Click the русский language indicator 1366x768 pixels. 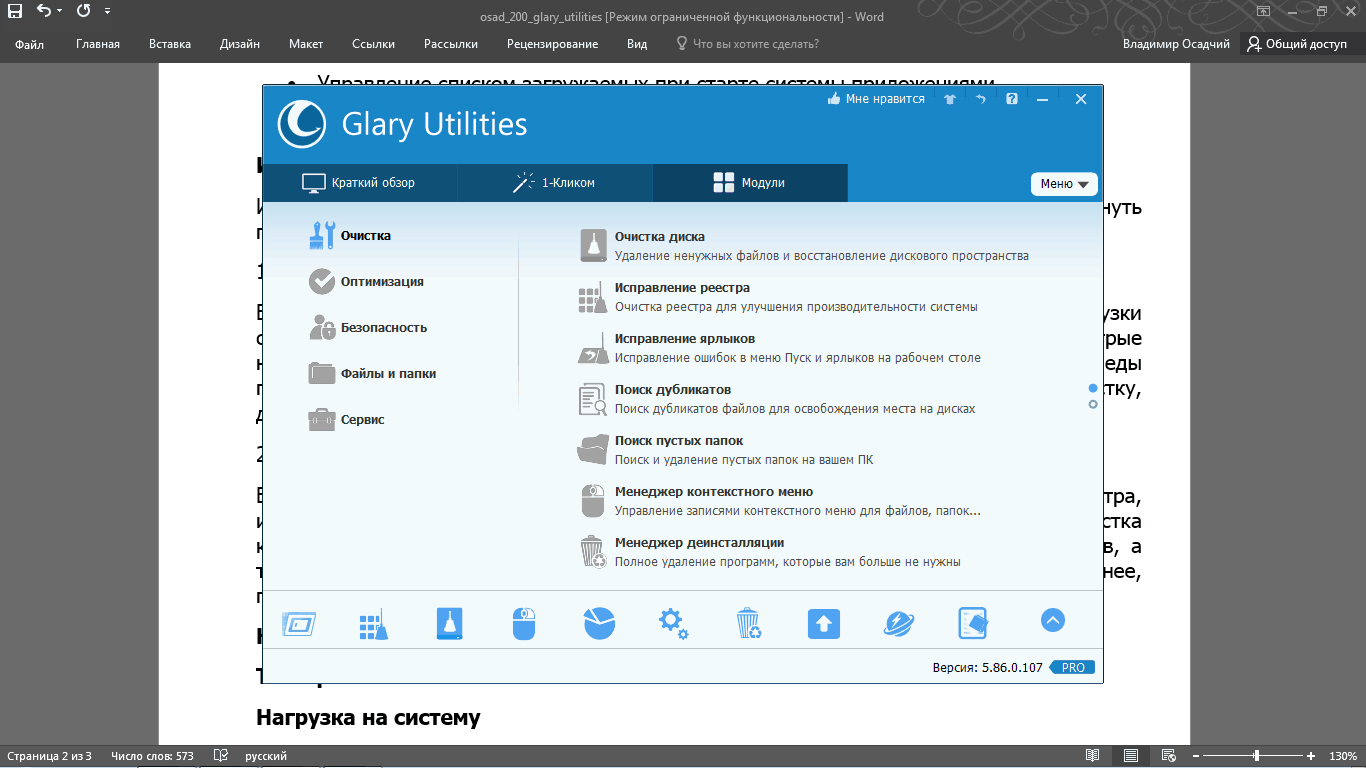click(x=267, y=756)
